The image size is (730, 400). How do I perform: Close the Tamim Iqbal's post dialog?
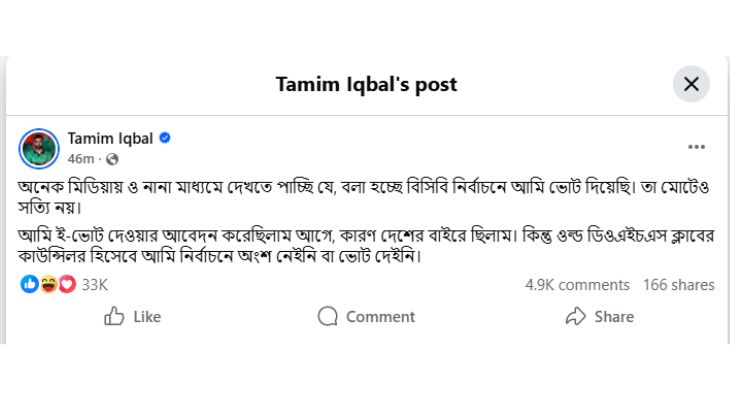691,84
